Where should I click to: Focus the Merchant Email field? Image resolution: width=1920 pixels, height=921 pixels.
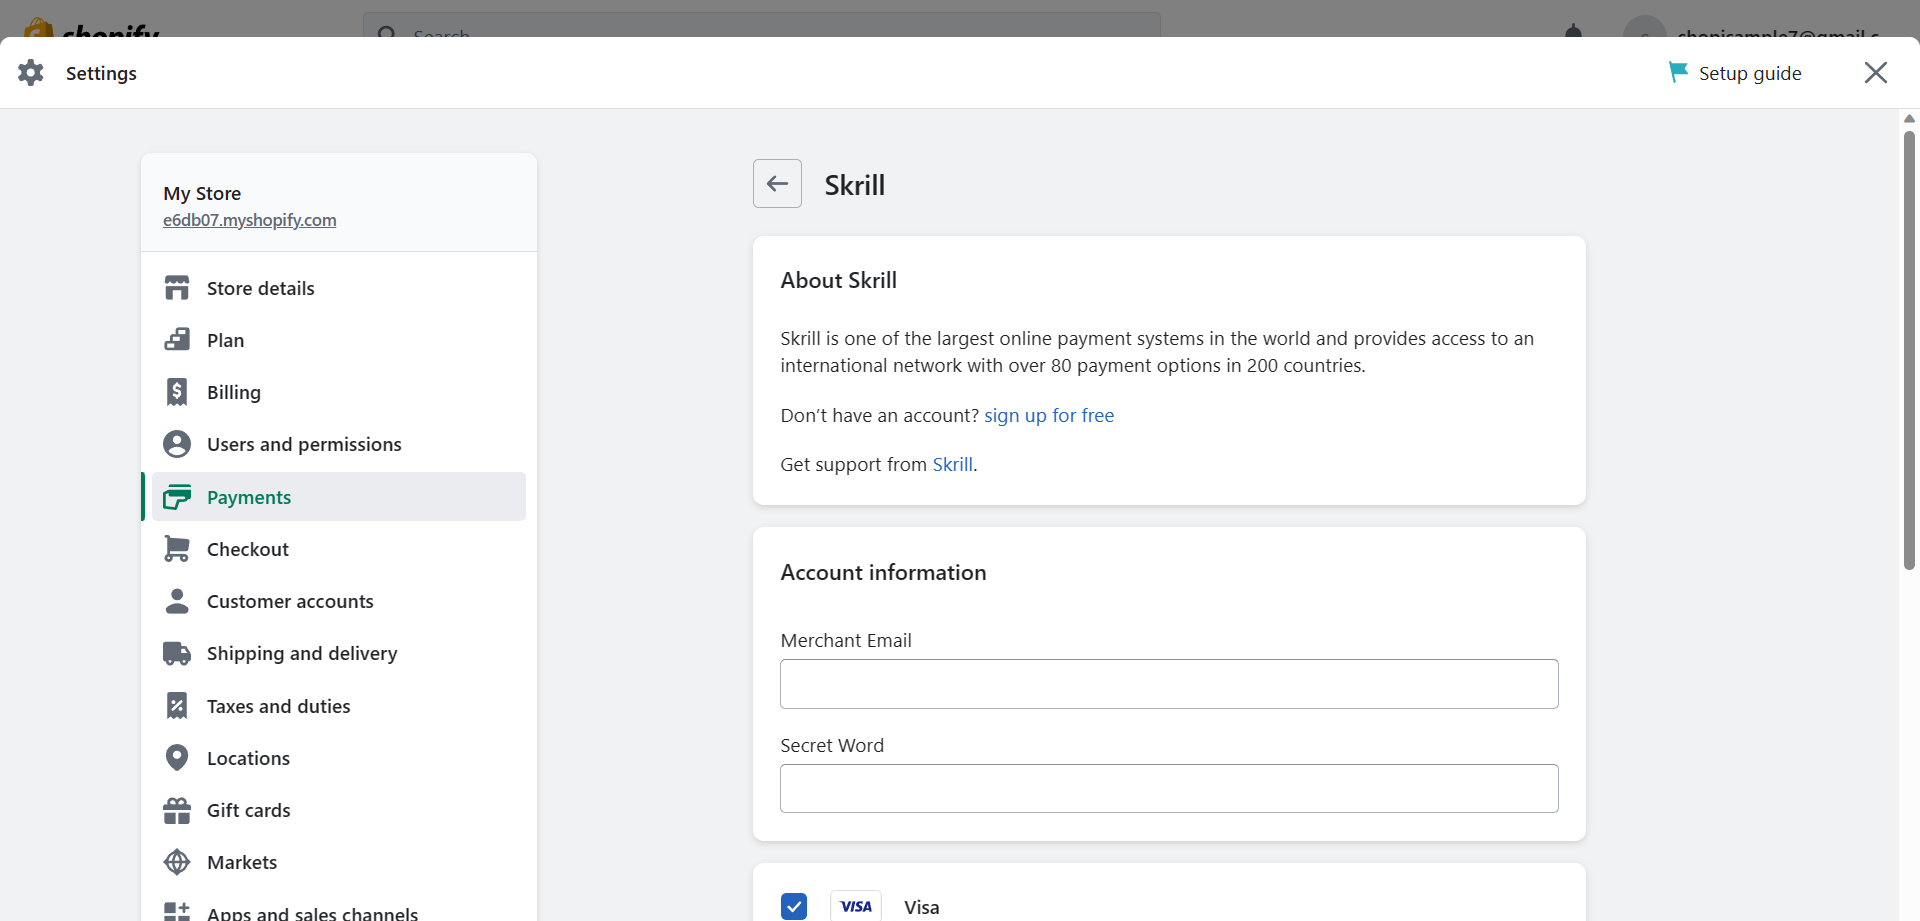[1169, 684]
